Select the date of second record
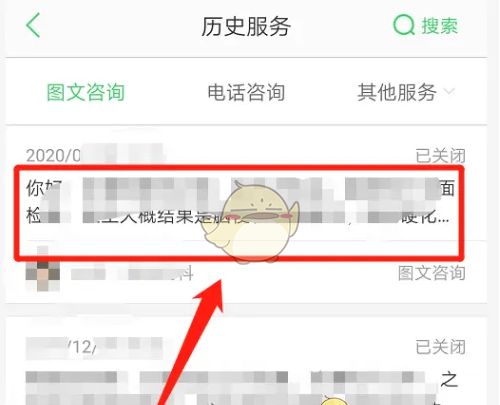The height and width of the screenshot is (405, 500). pos(94,347)
